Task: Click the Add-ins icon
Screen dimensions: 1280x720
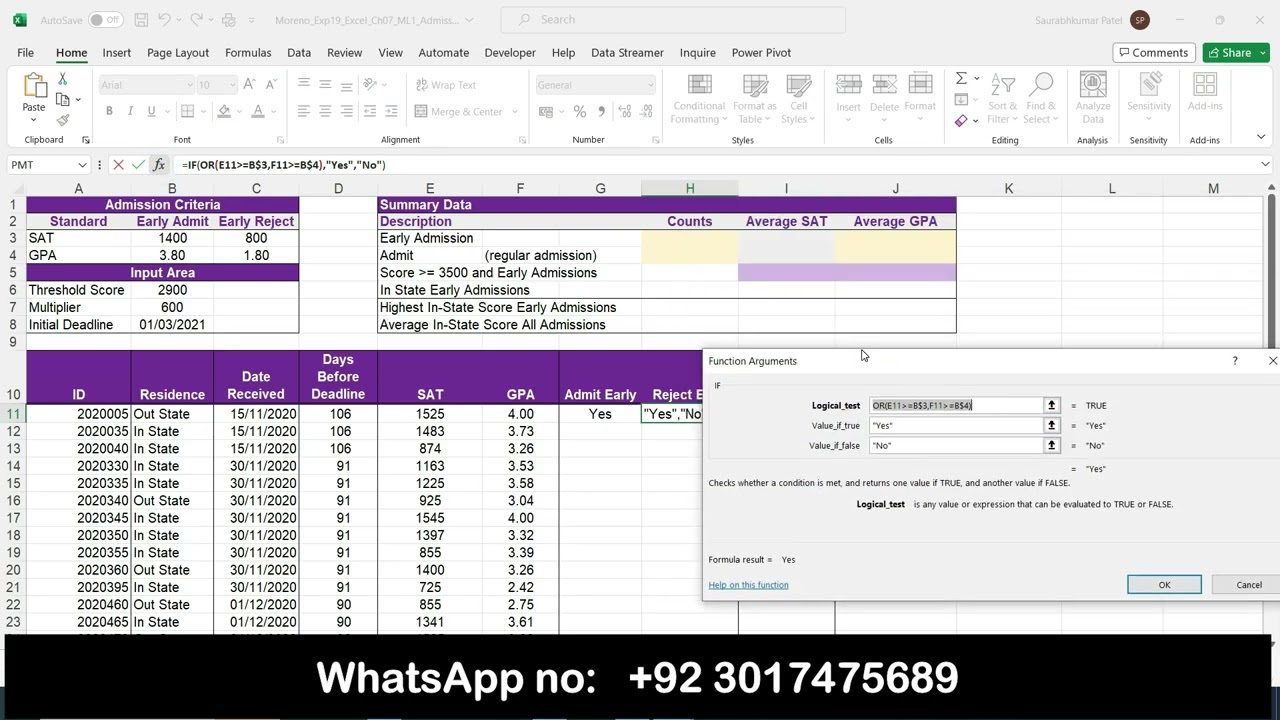Action: coord(1205,92)
